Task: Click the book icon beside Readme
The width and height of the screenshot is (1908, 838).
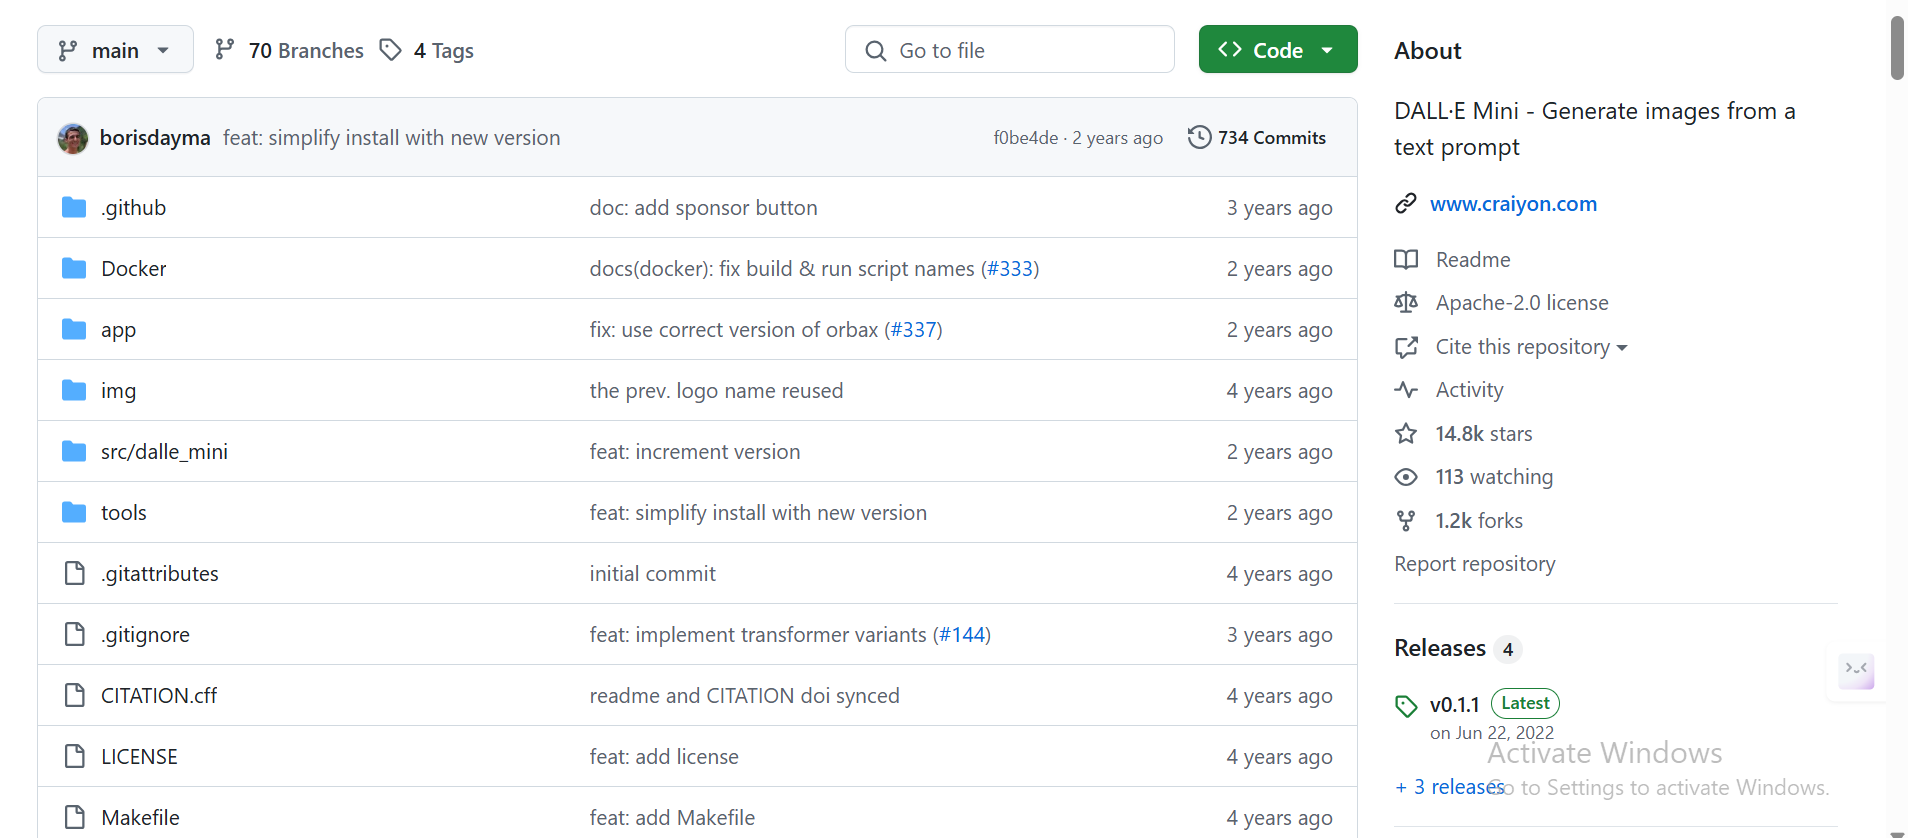Action: click(x=1406, y=260)
